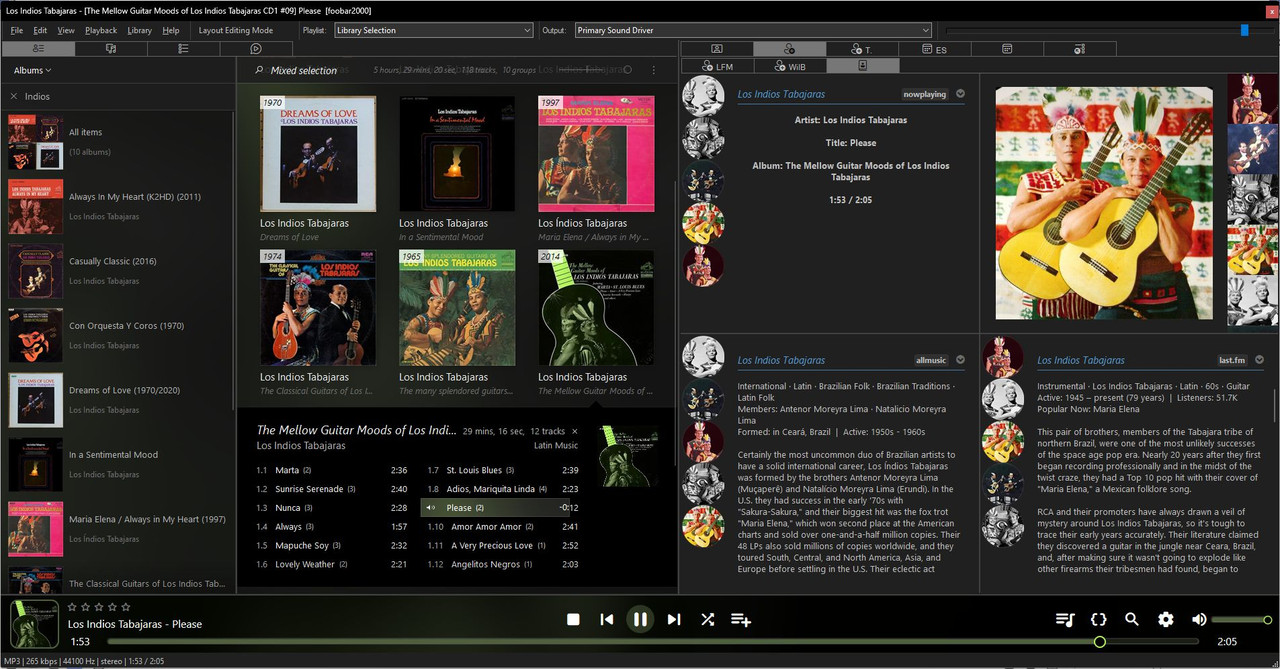The width and height of the screenshot is (1280, 669).
Task: Switch to the WilB tab
Action: (x=789, y=66)
